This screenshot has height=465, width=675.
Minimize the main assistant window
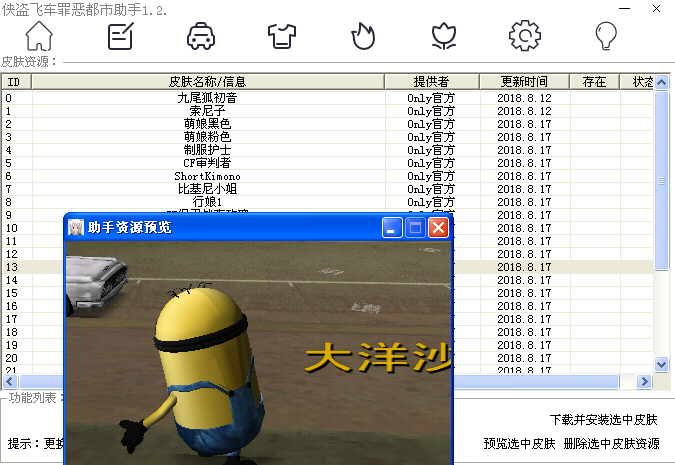625,9
